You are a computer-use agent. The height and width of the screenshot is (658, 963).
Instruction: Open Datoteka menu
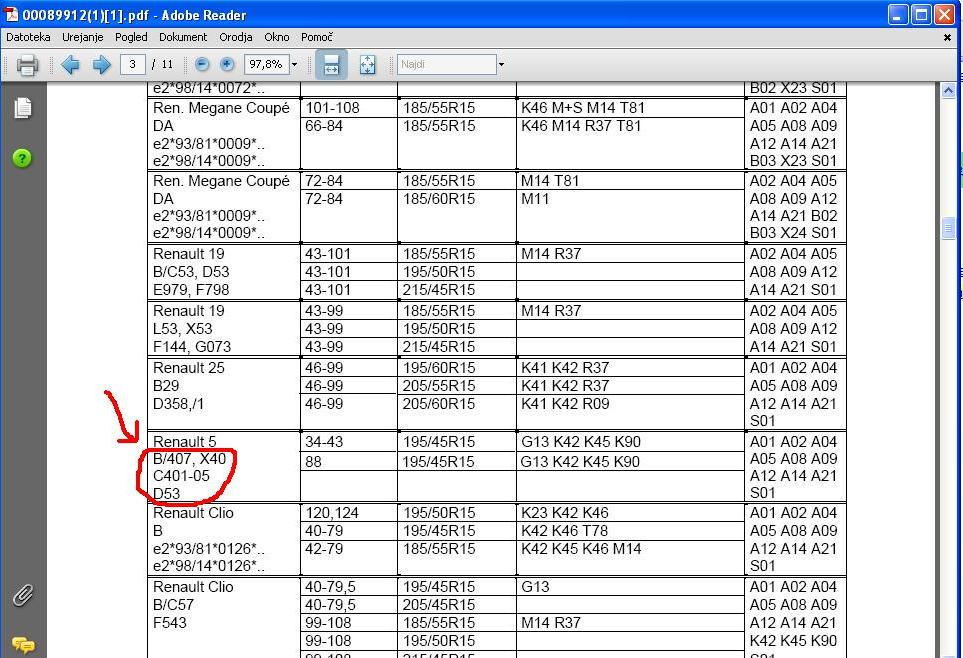28,37
